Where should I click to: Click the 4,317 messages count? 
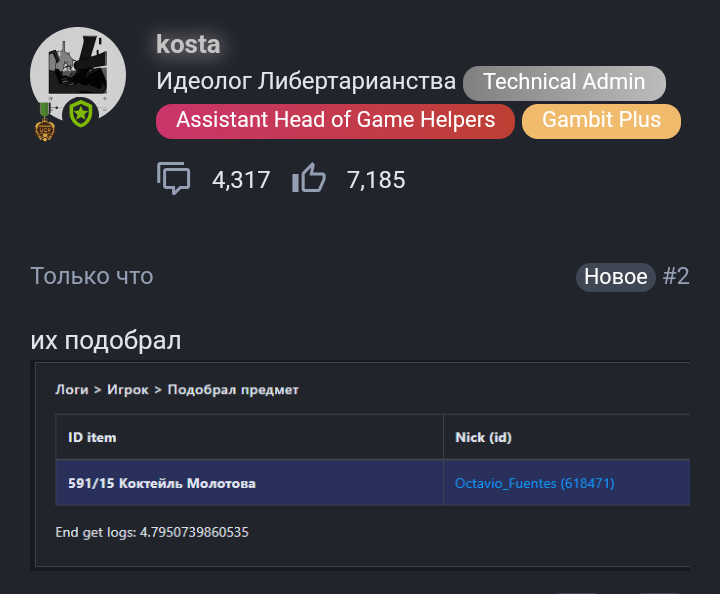tap(241, 180)
